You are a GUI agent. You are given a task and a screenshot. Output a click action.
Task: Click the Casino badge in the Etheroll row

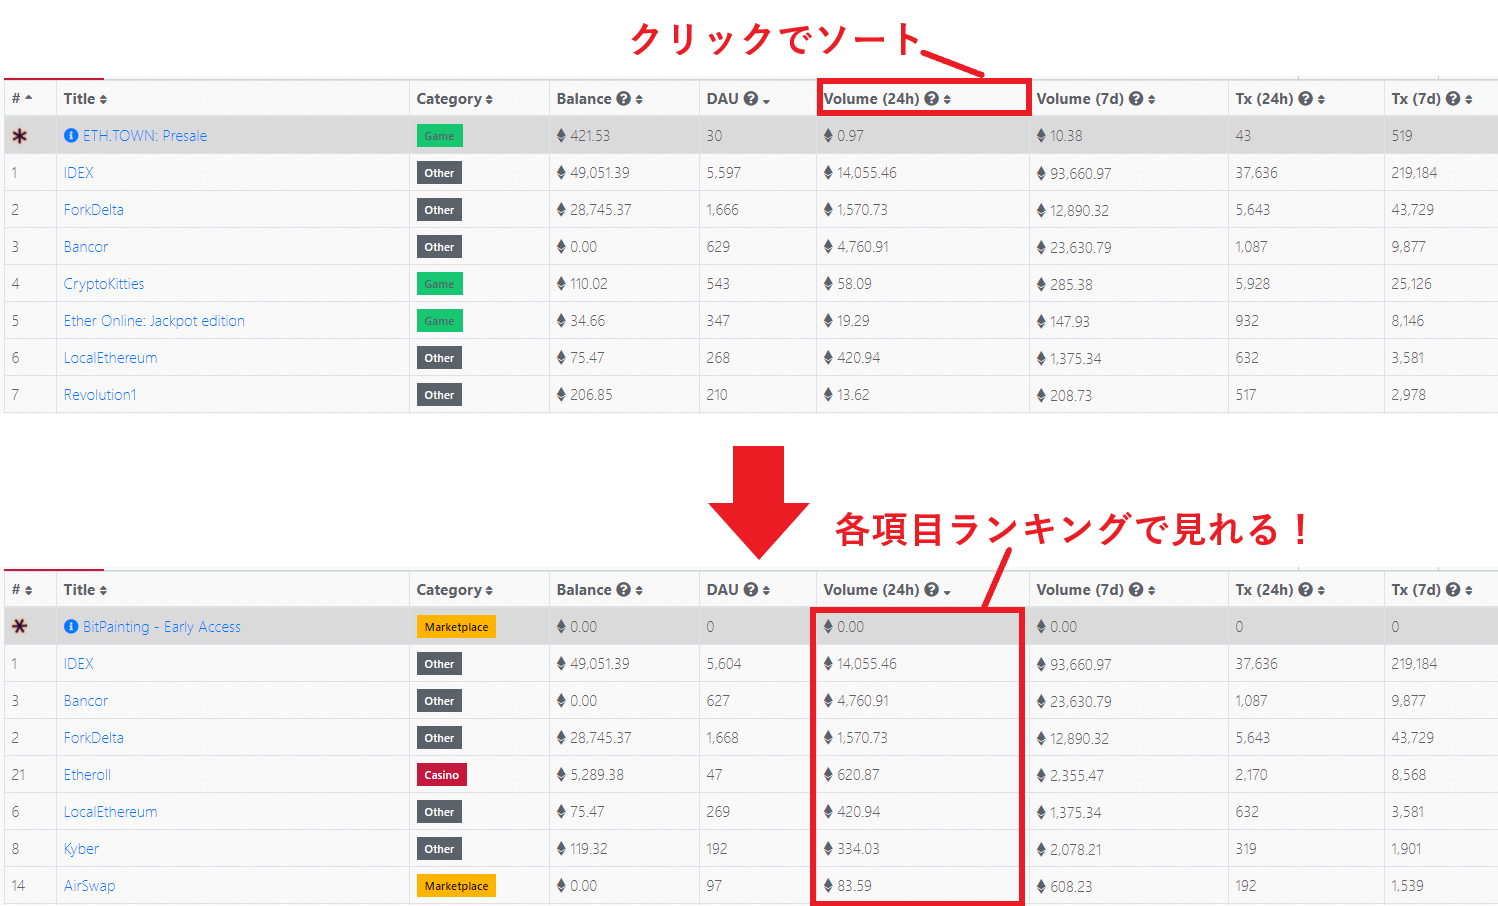coord(441,775)
